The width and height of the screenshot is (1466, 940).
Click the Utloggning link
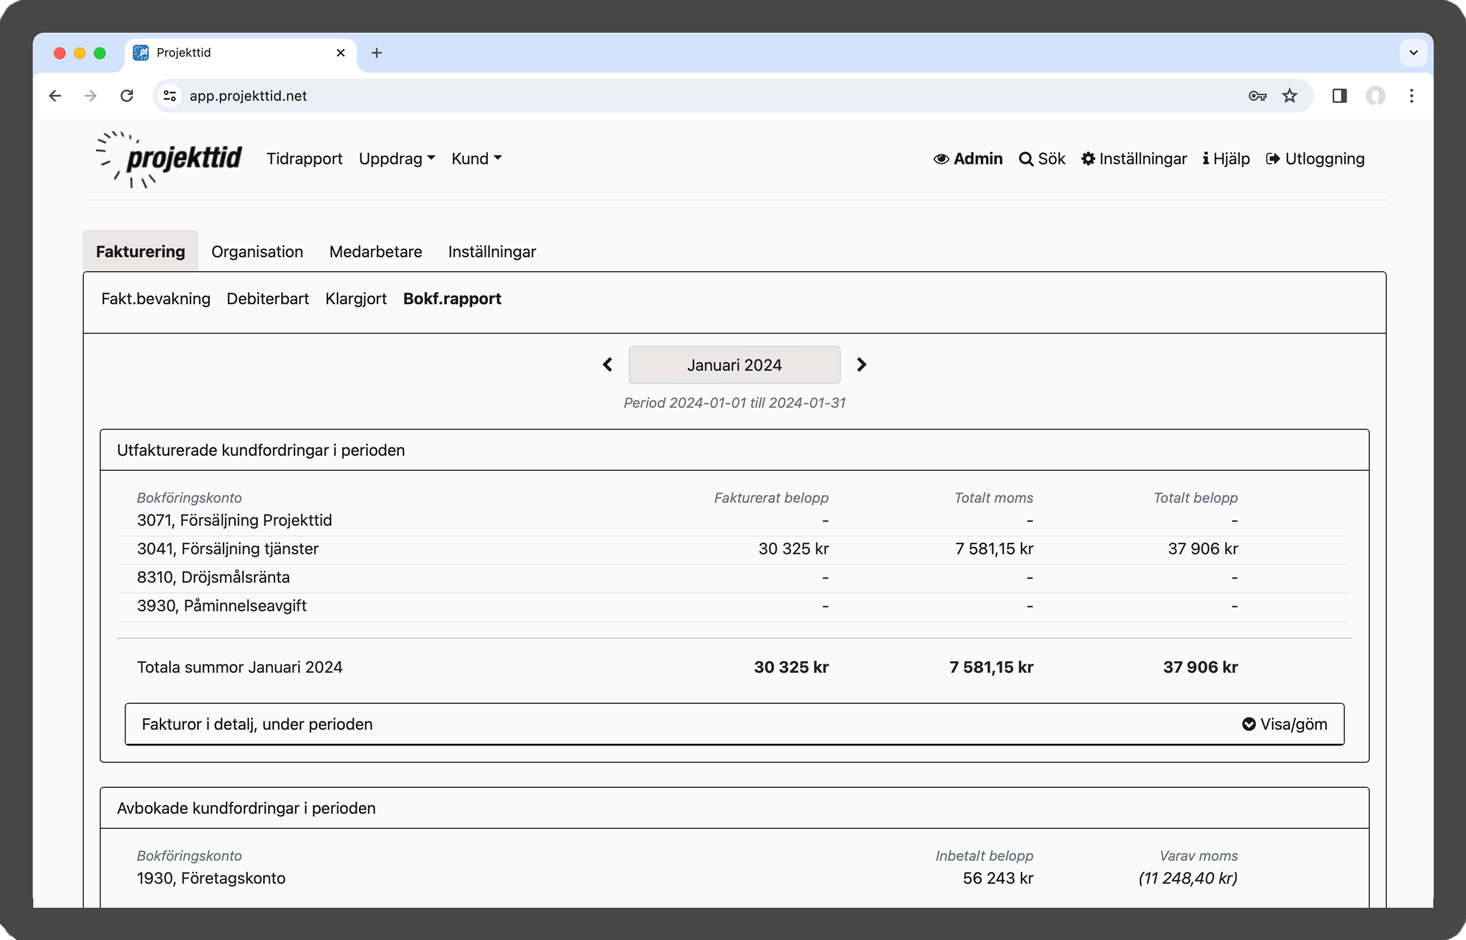coord(1315,159)
